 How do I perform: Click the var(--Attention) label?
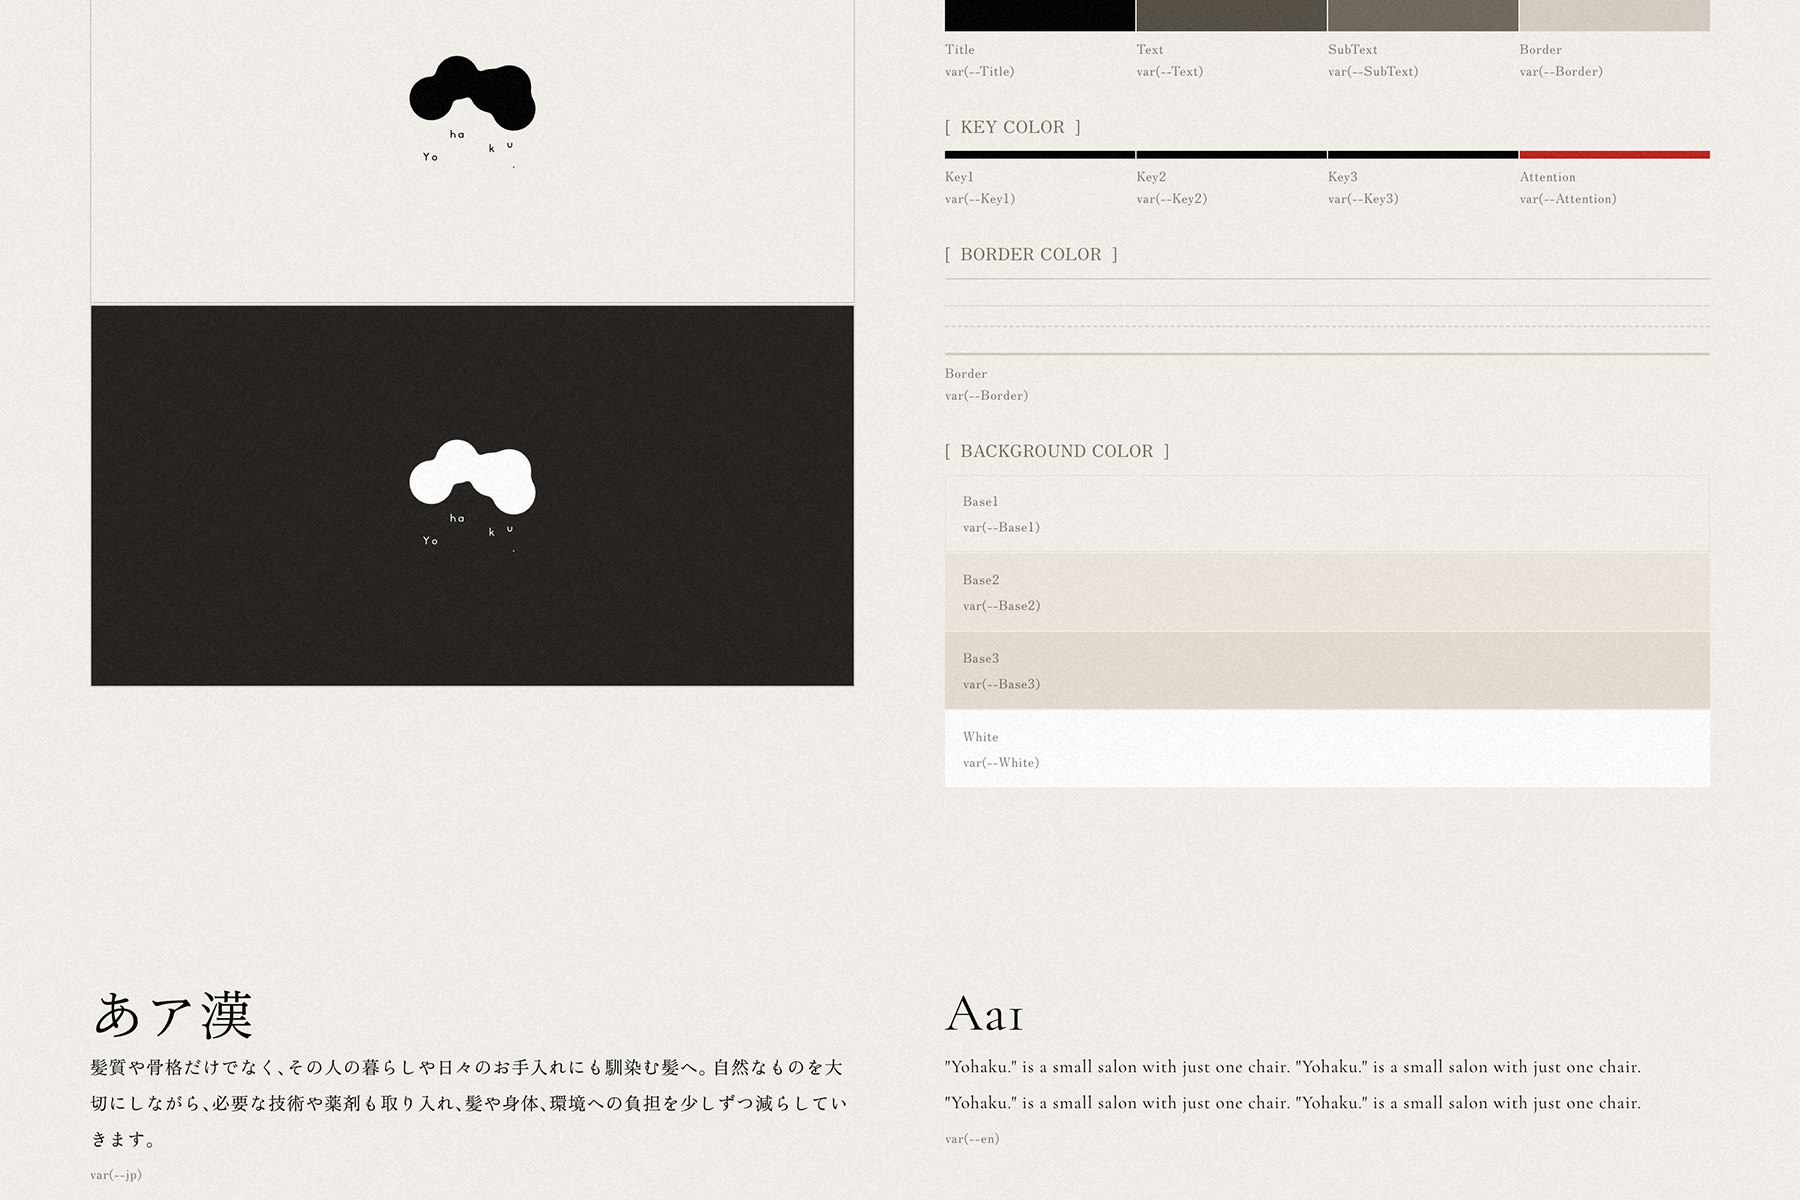tap(1568, 199)
